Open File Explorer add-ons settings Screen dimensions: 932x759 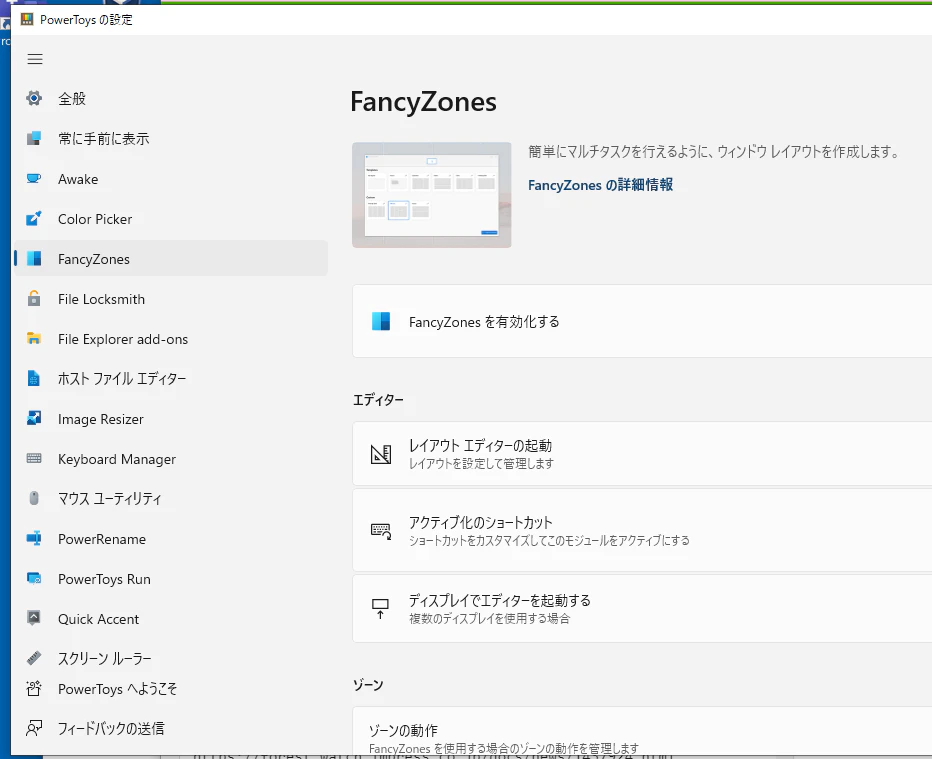(171, 339)
